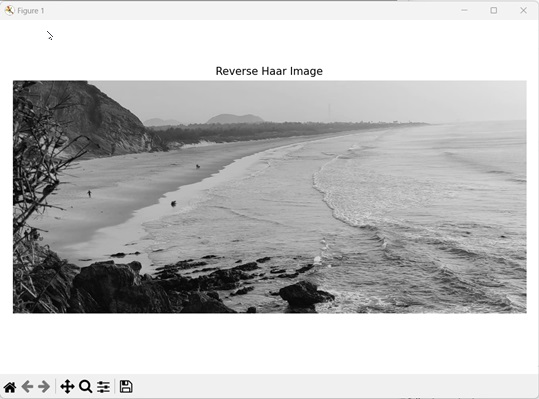Viewport: 539px width, 399px height.
Task: Go forward to the next view
Action: (44, 387)
